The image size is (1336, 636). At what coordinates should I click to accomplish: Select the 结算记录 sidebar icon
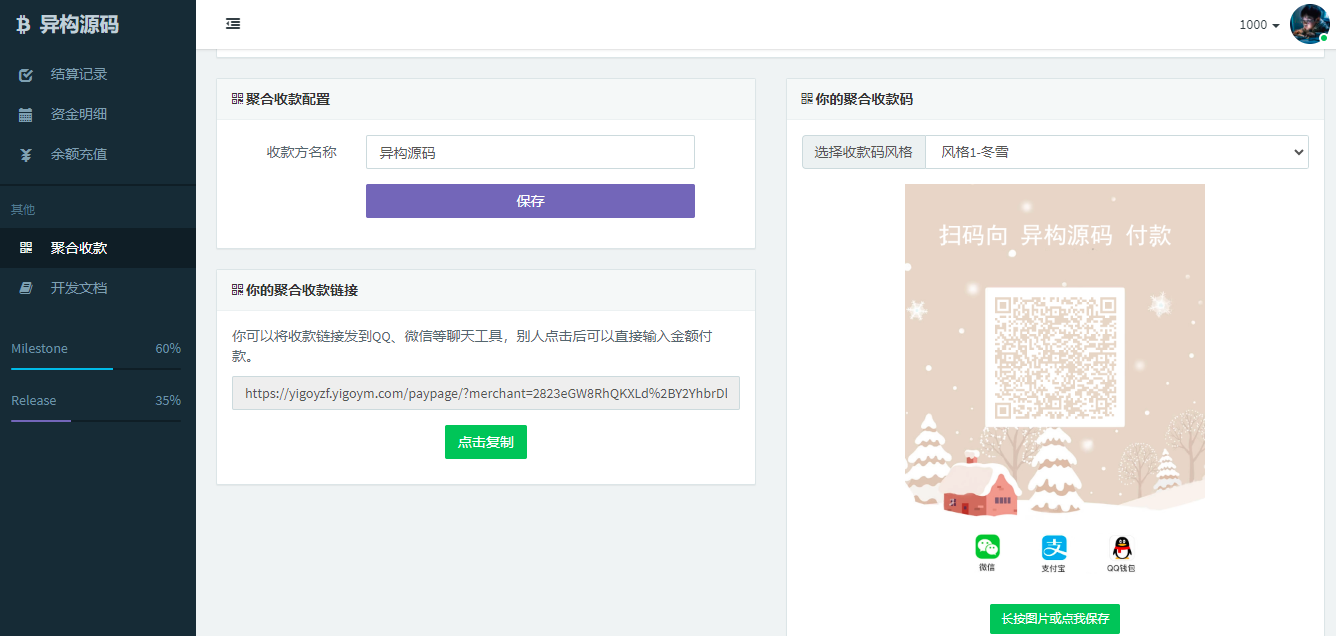tap(24, 74)
